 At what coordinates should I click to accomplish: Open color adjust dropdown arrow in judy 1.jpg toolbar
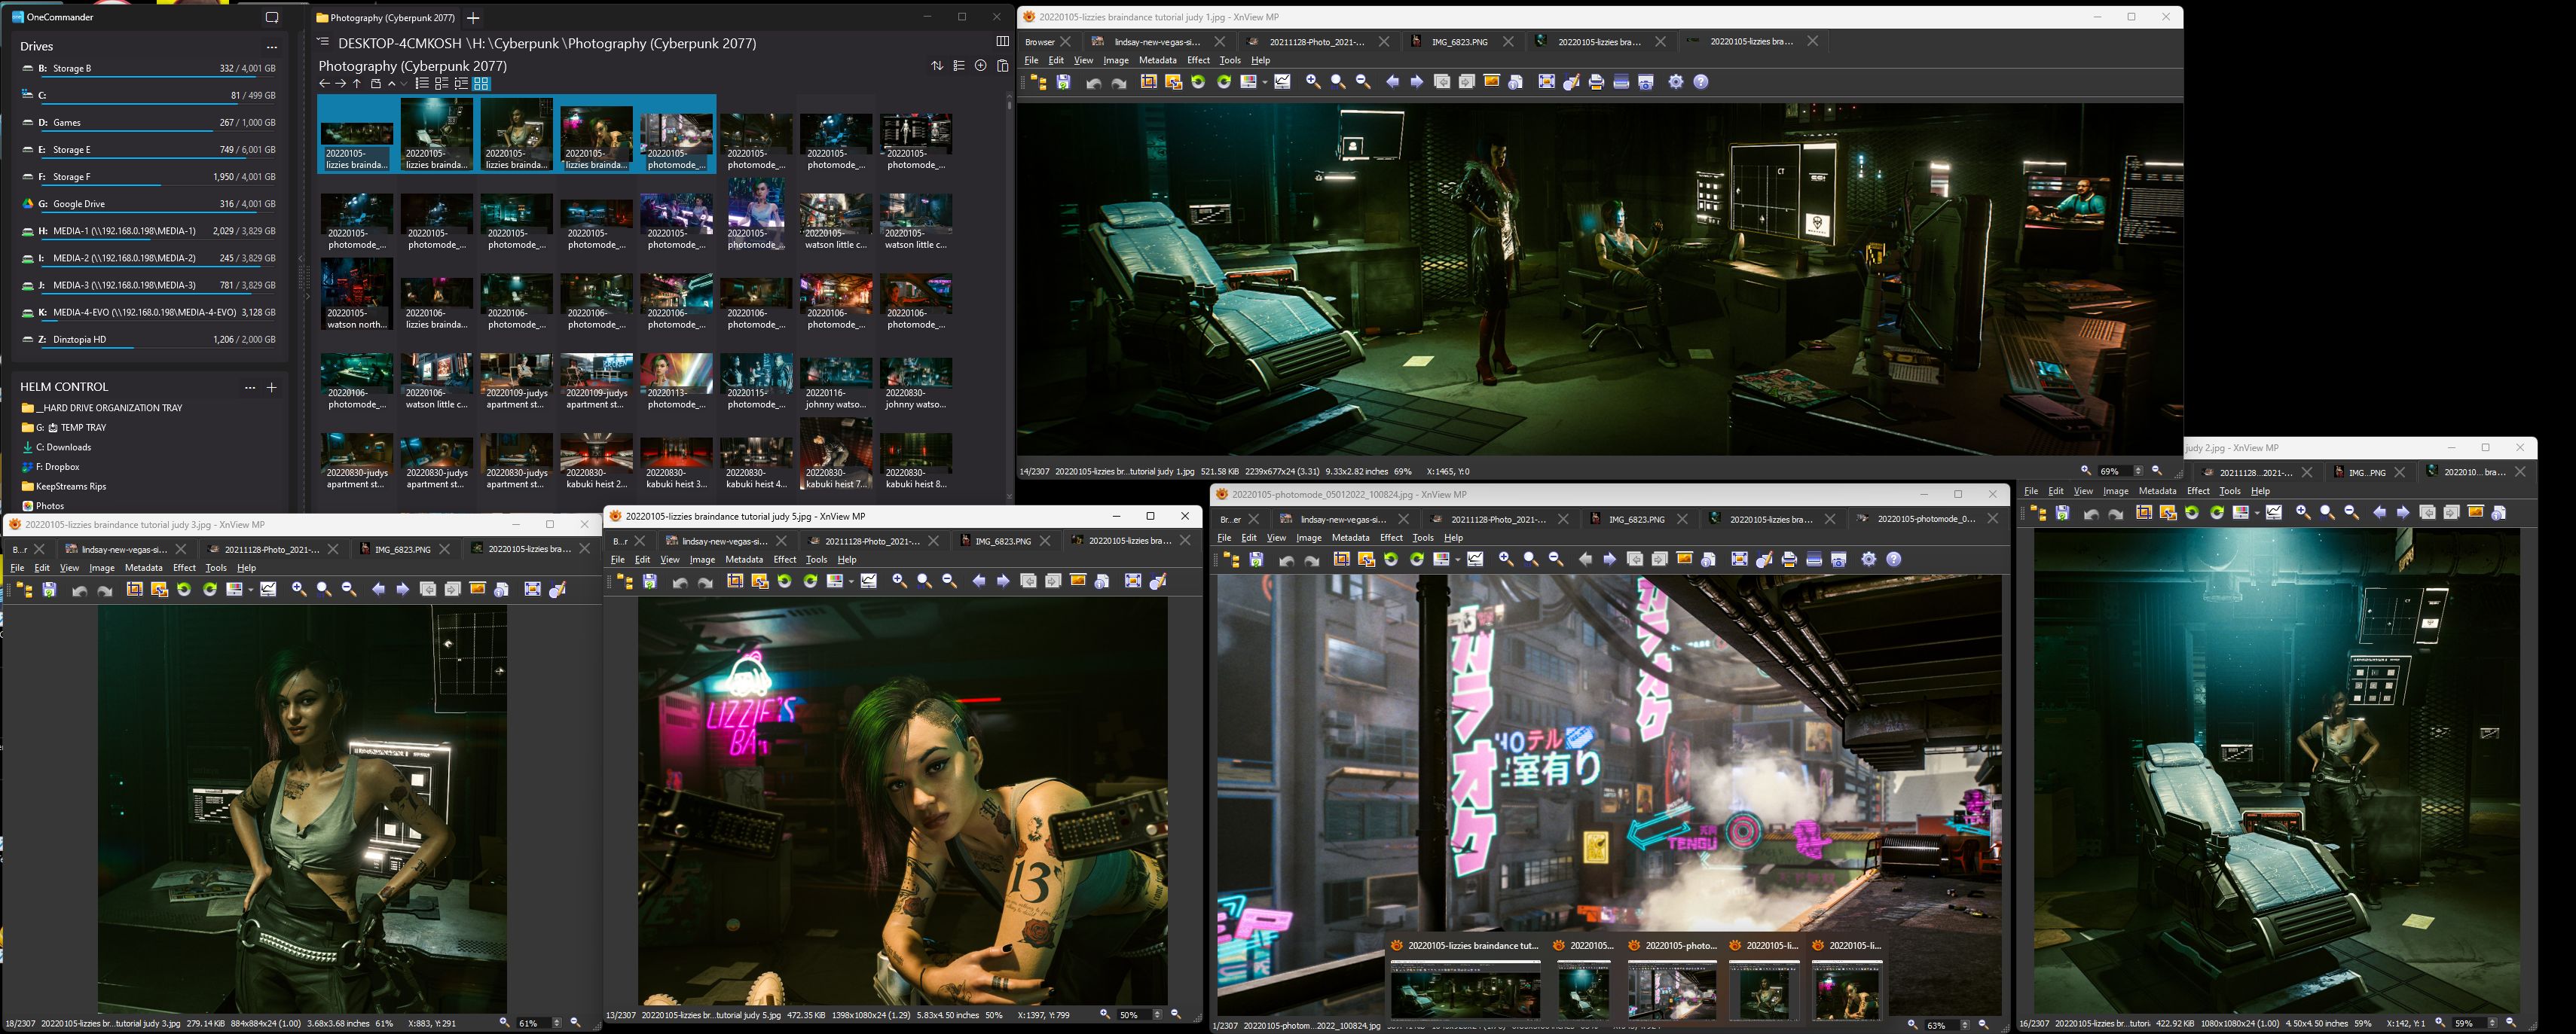1264,82
